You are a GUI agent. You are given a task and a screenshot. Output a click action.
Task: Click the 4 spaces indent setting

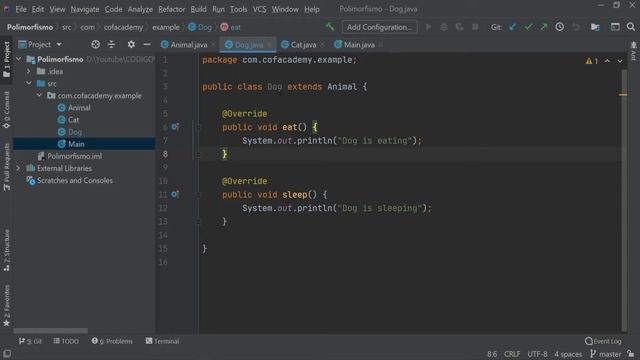568,354
